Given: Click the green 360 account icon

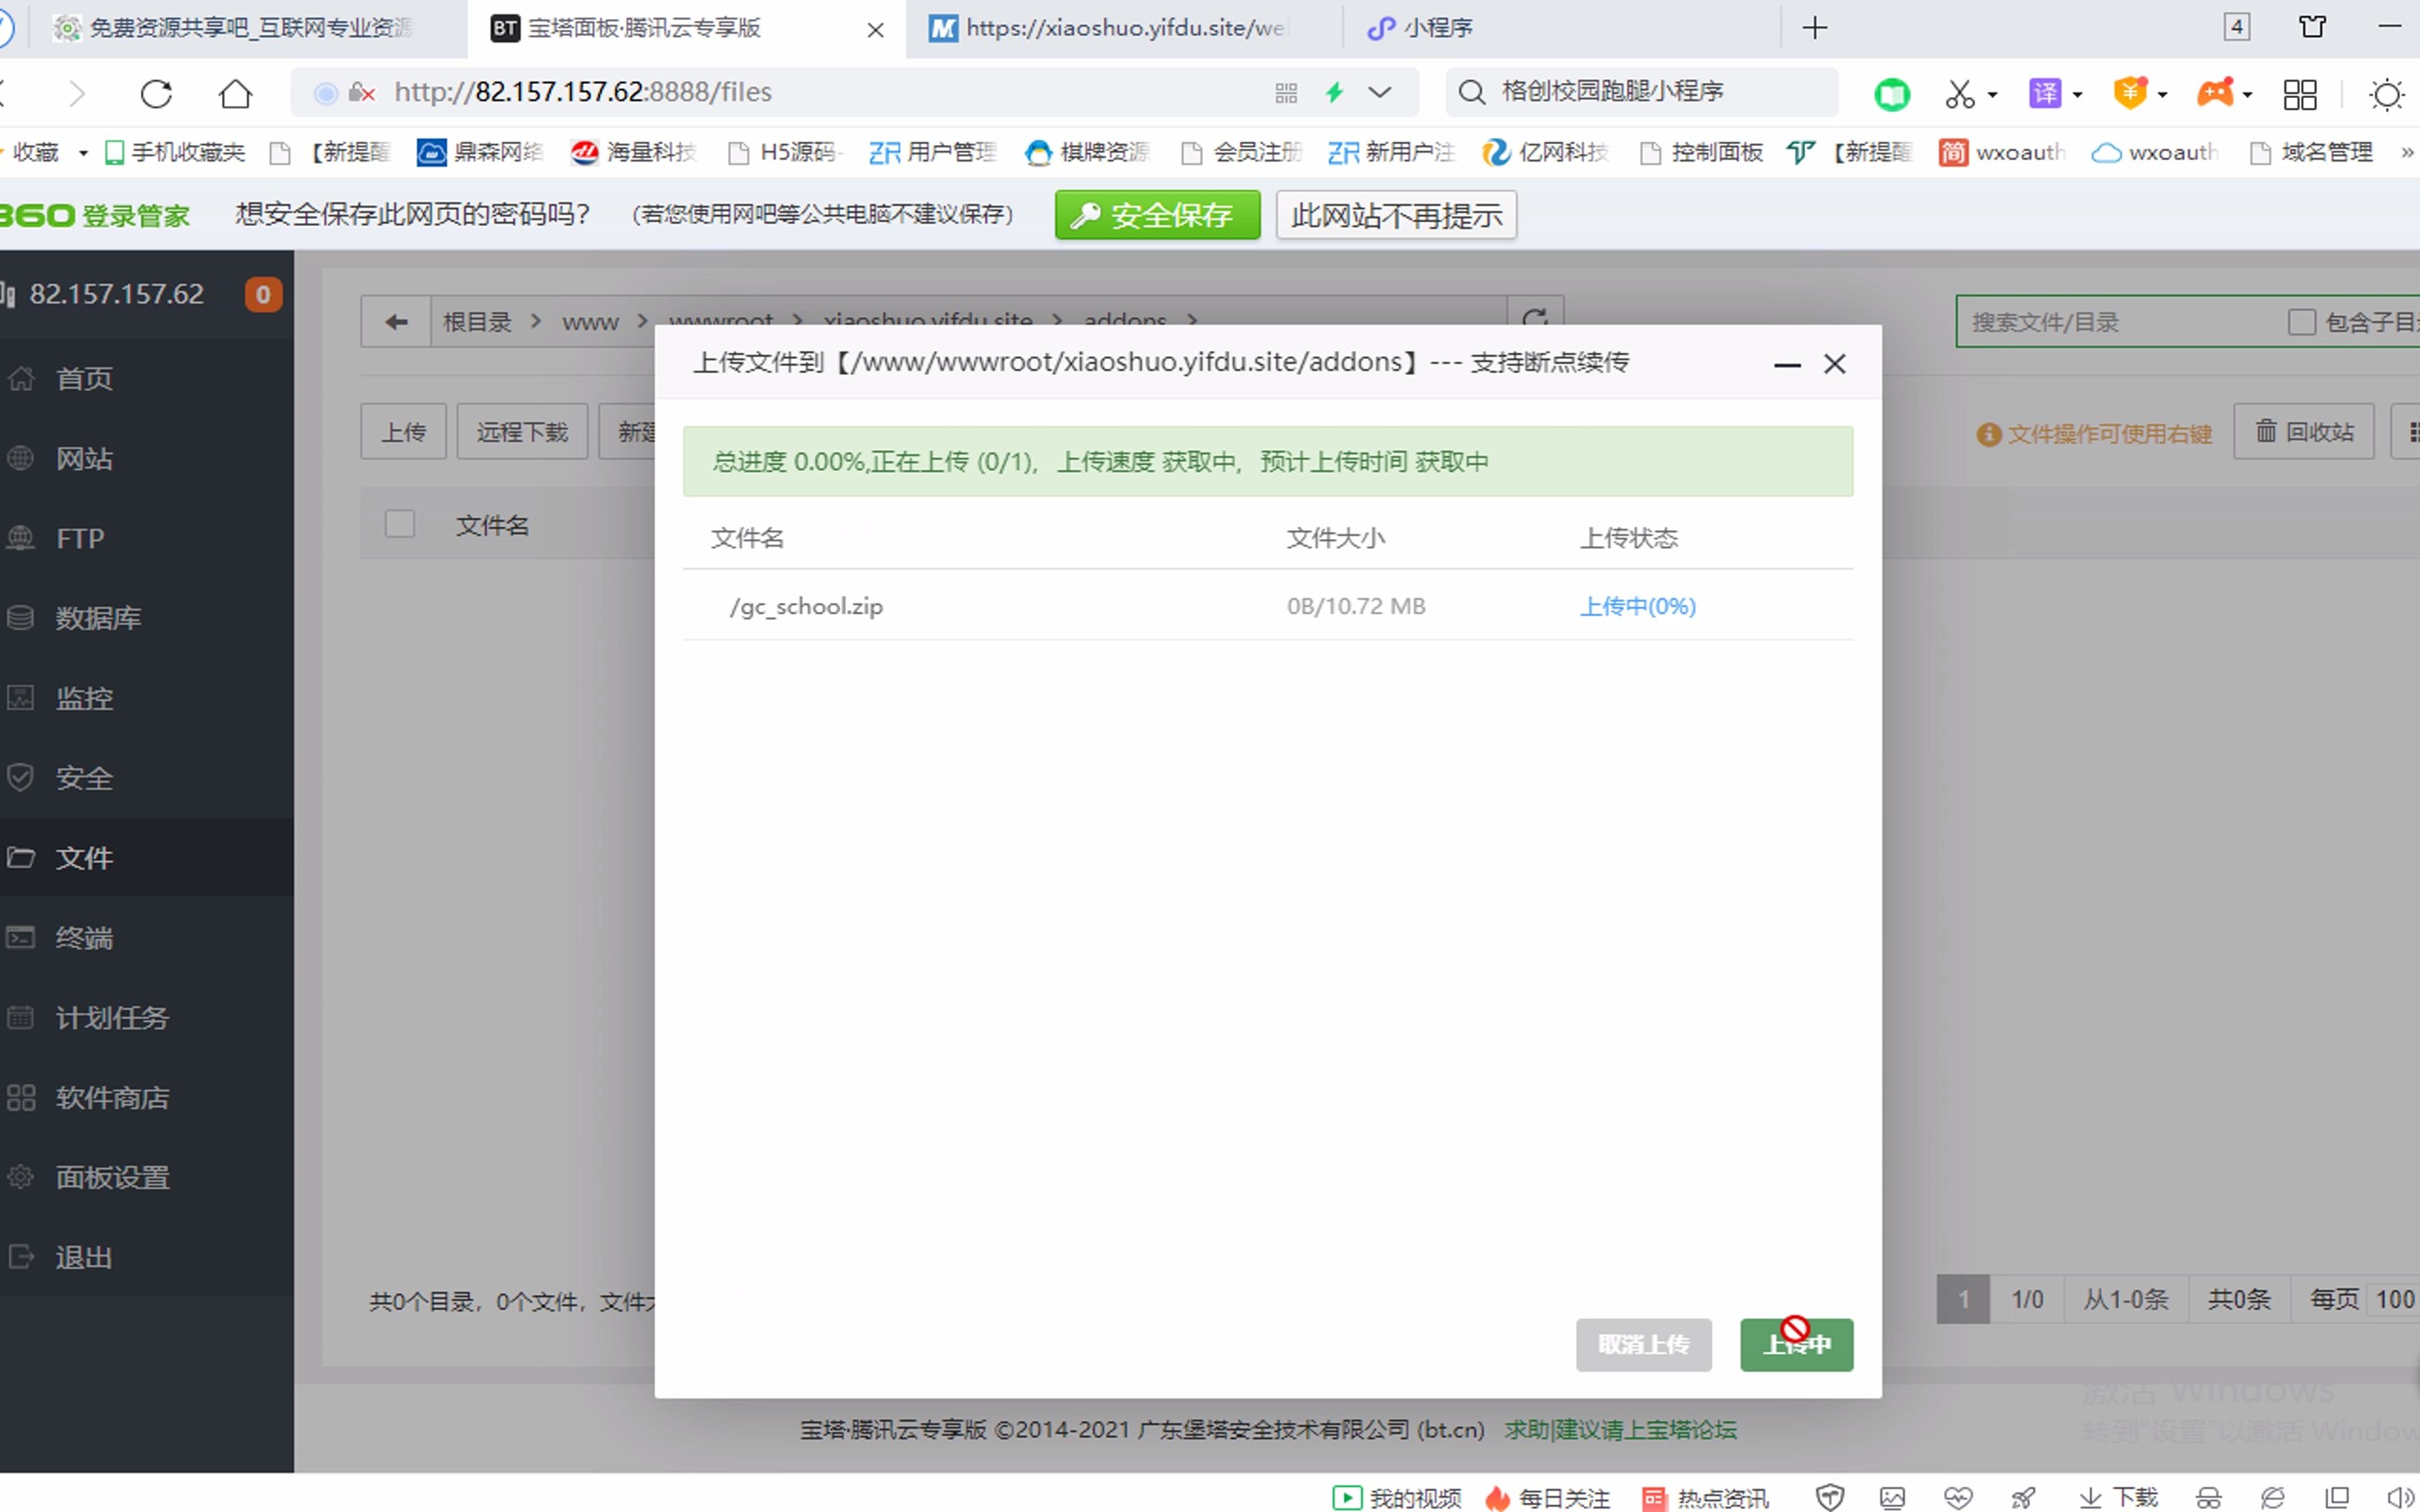Looking at the screenshot, I should tap(1891, 94).
